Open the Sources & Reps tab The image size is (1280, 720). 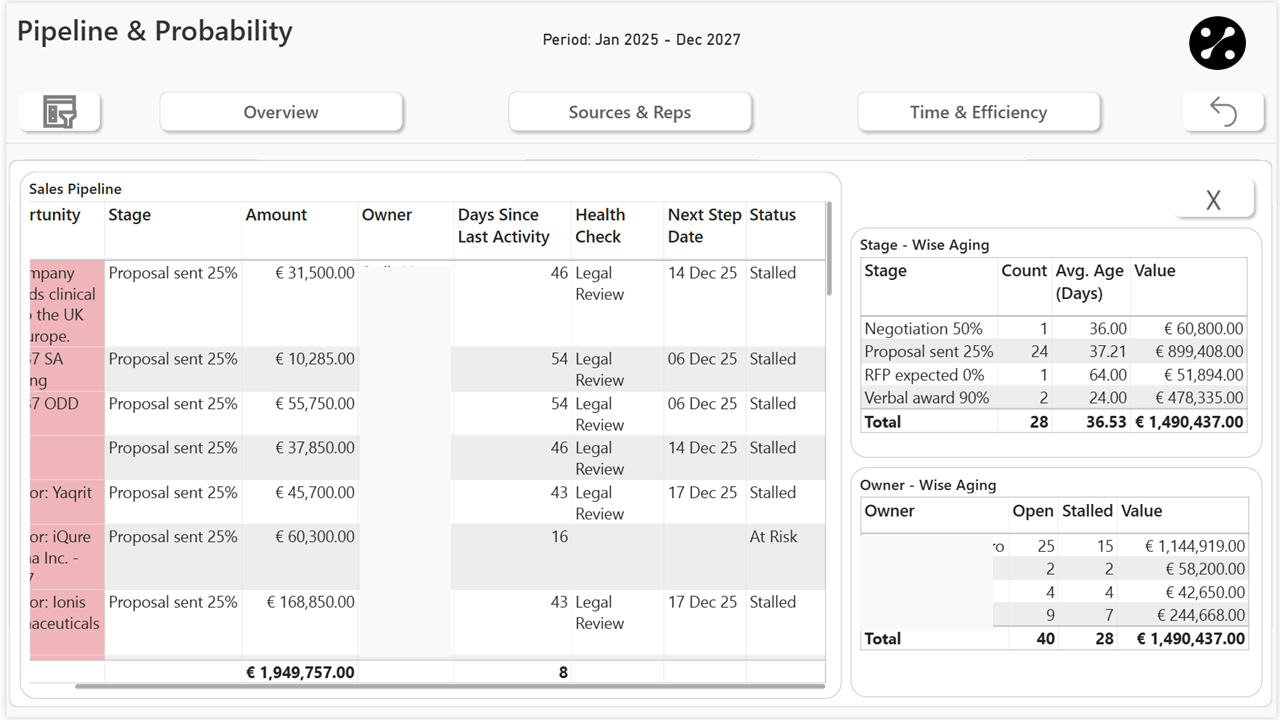(630, 112)
